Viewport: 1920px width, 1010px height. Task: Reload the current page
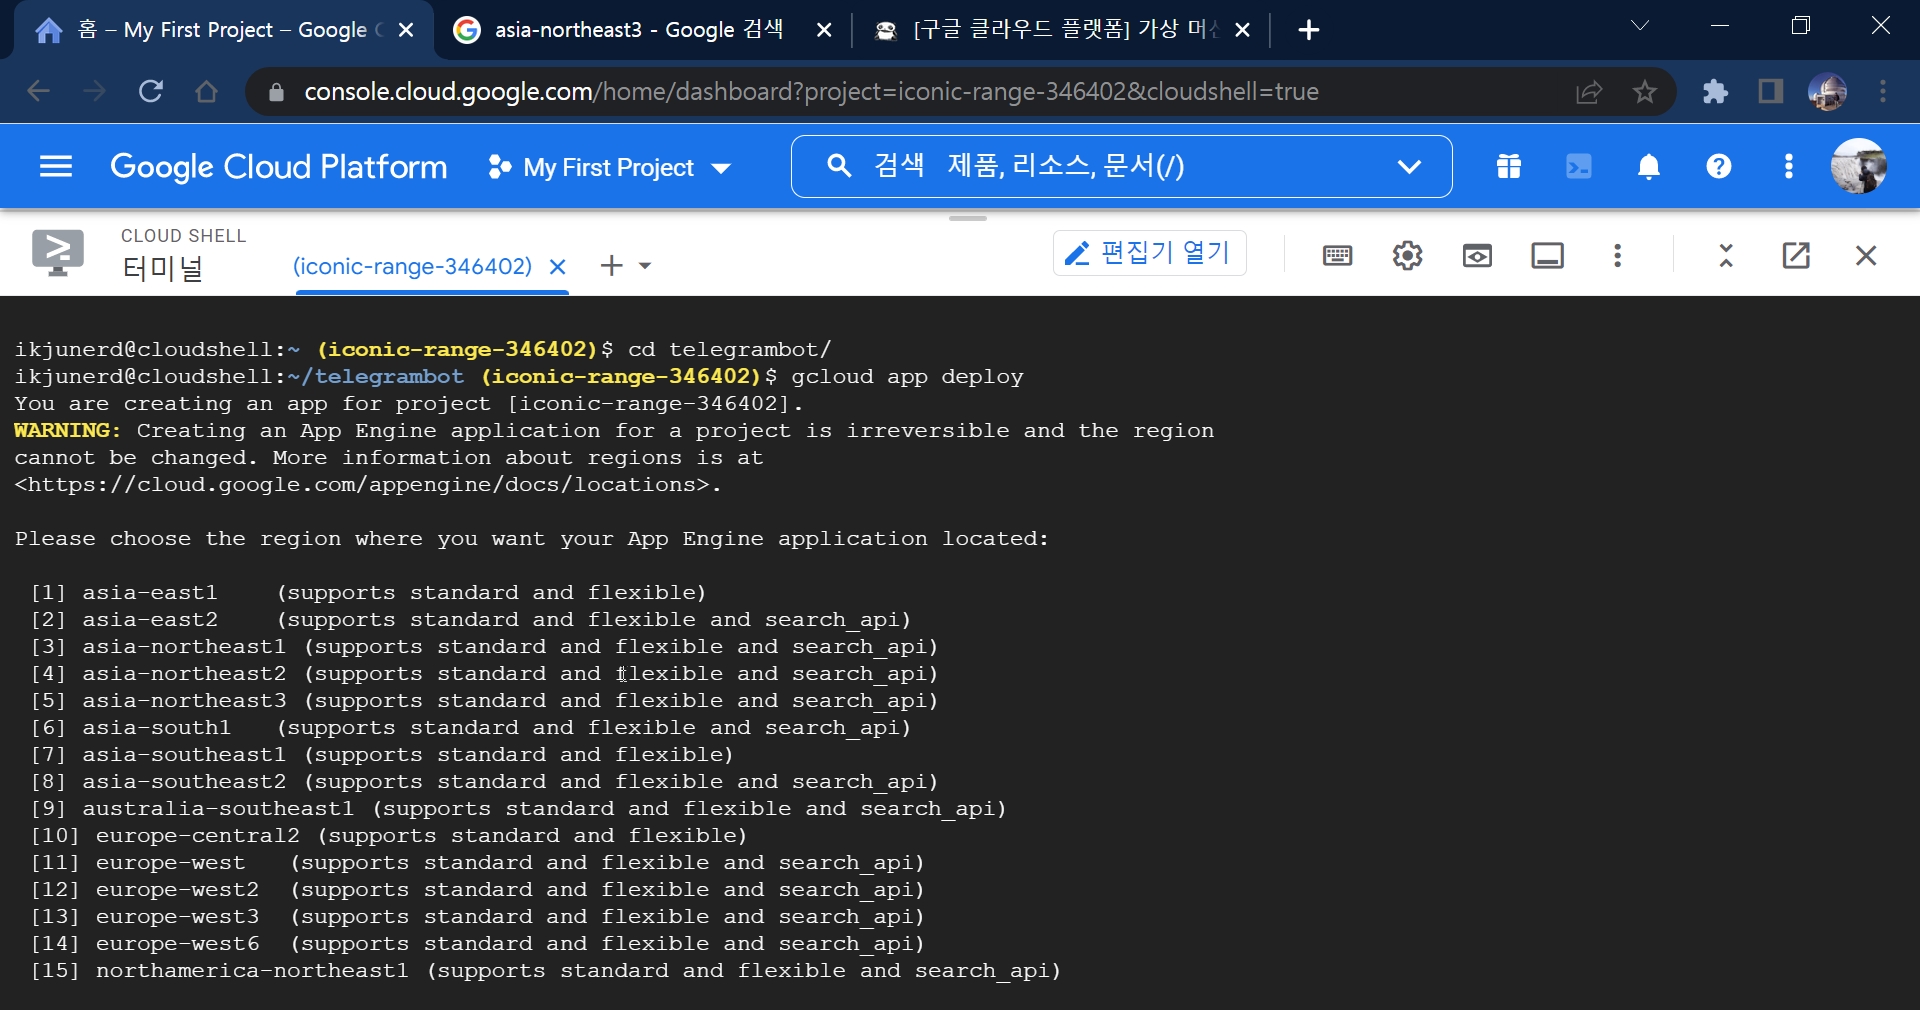point(150,92)
